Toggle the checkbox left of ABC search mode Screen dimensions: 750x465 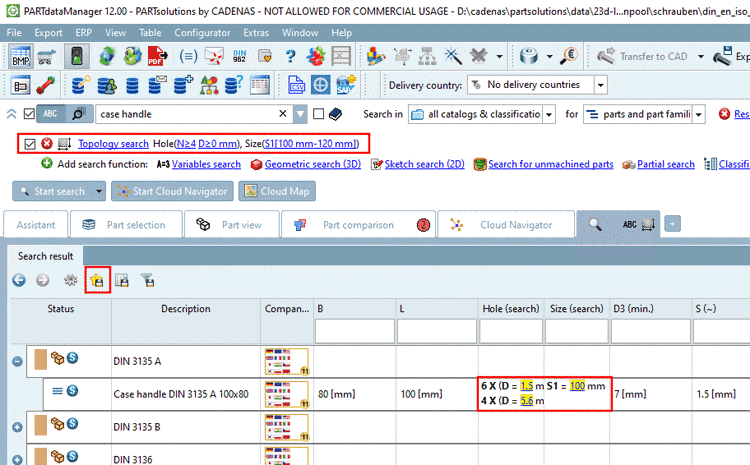(x=29, y=114)
